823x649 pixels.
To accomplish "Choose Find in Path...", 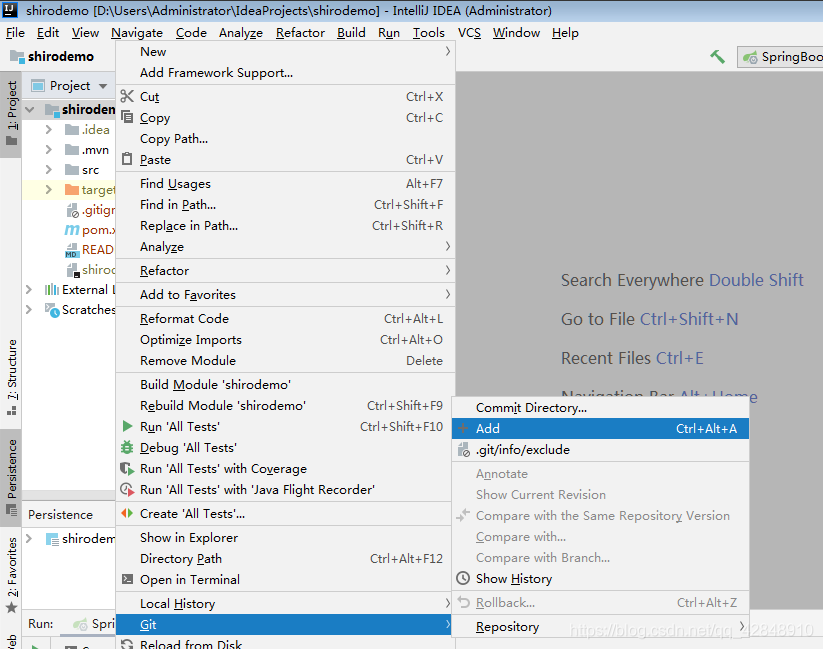I will pyautogui.click(x=285, y=204).
